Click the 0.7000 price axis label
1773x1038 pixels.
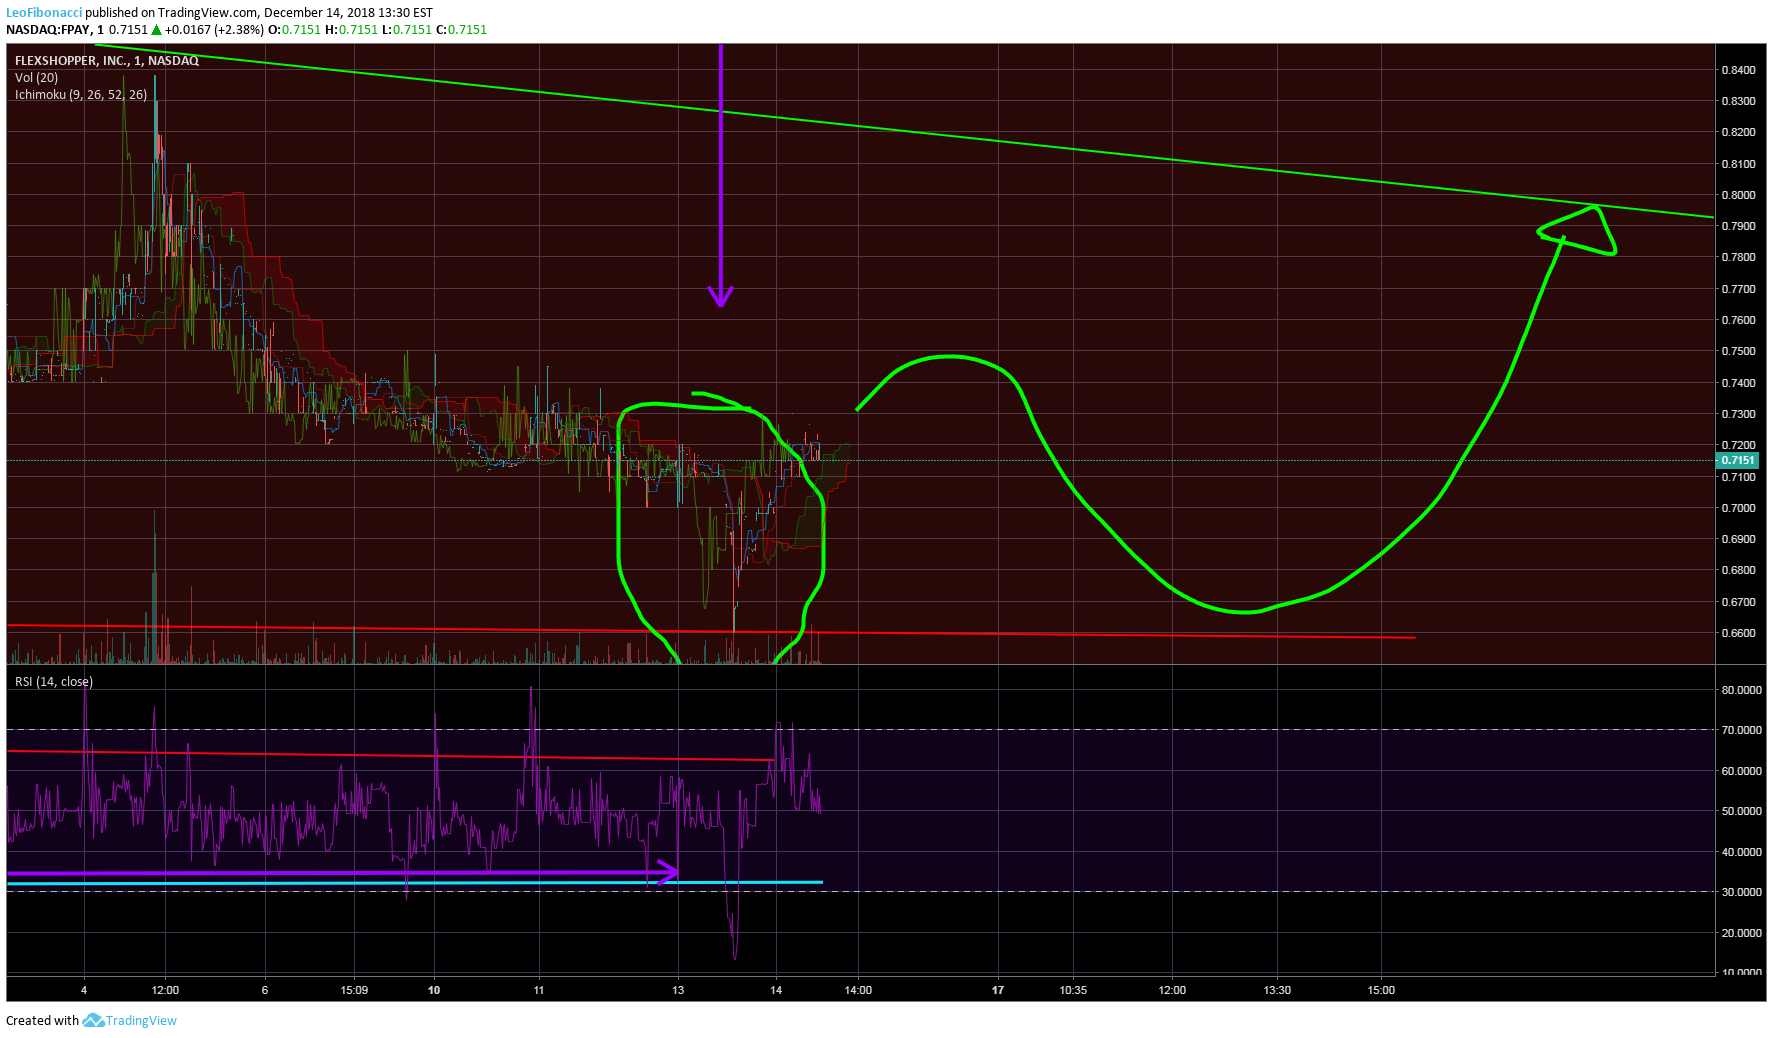pos(1738,508)
